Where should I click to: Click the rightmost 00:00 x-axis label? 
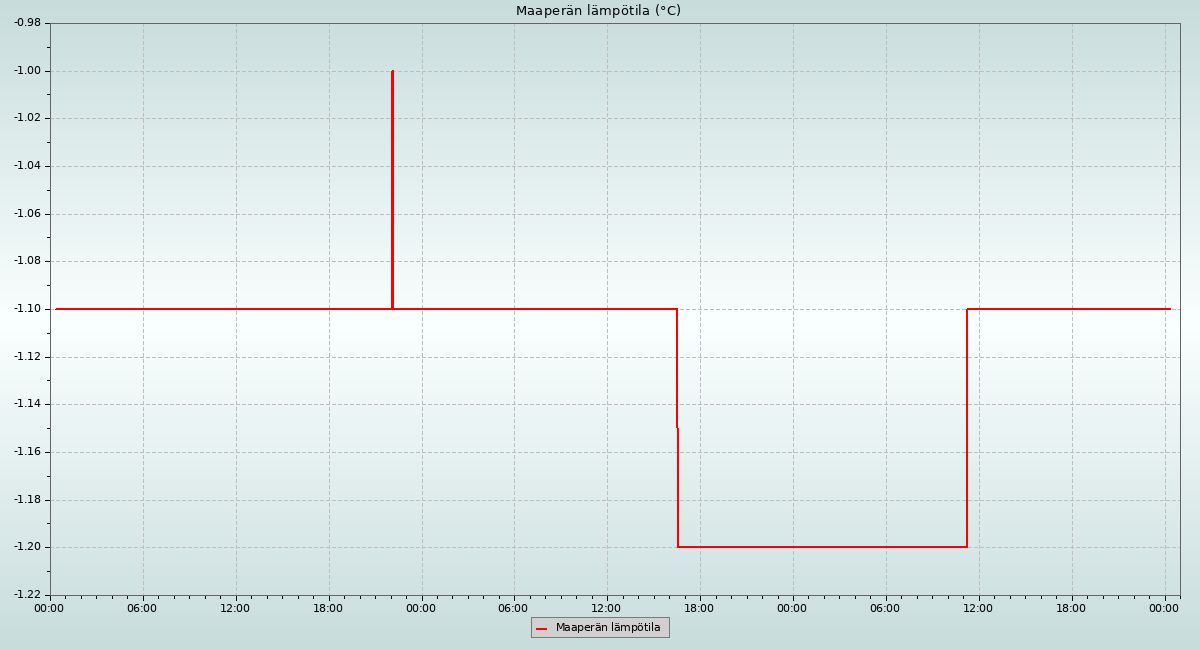[x=1164, y=608]
